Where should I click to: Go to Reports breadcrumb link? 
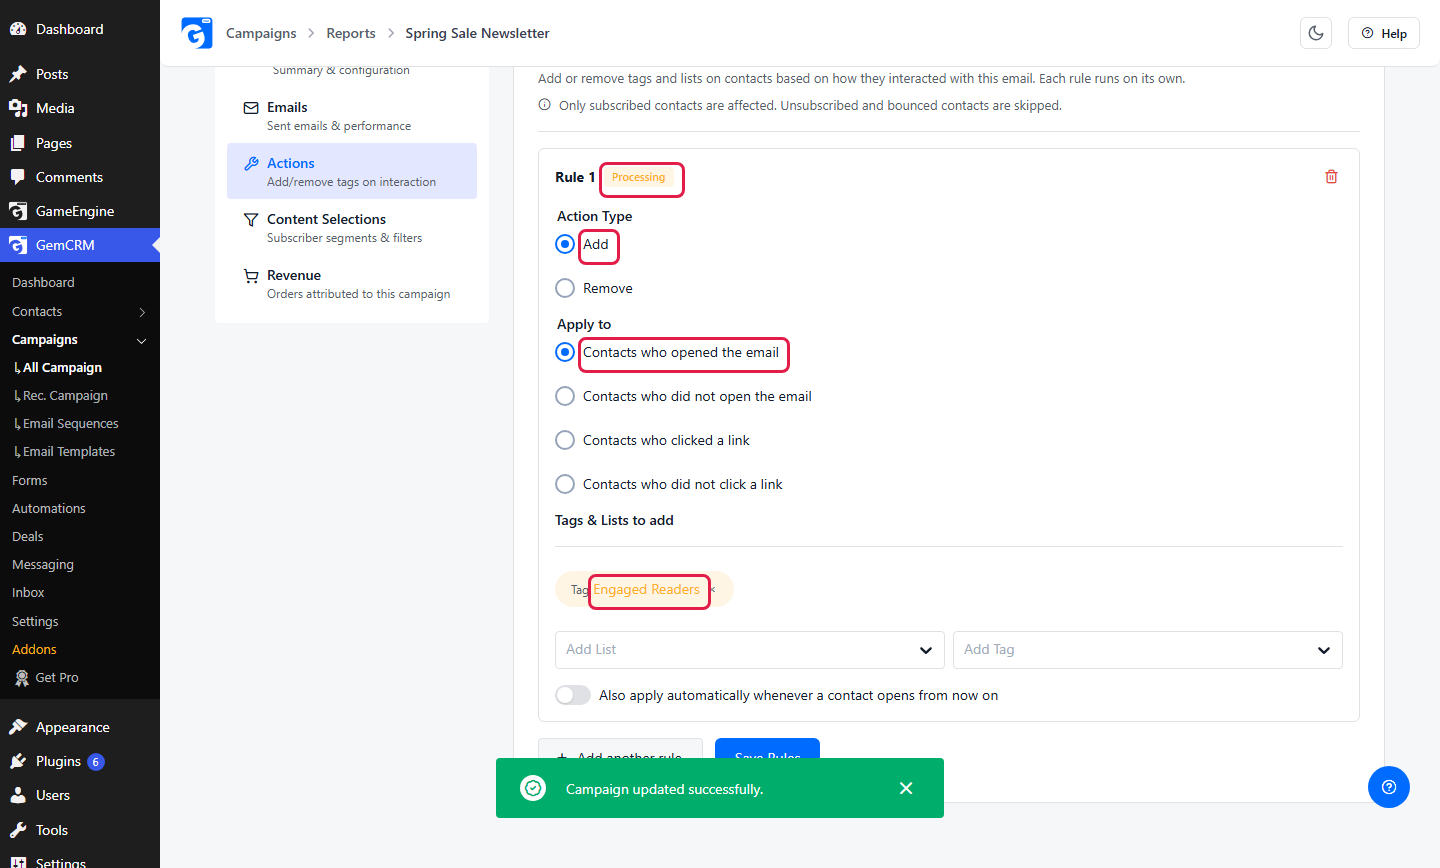click(351, 33)
